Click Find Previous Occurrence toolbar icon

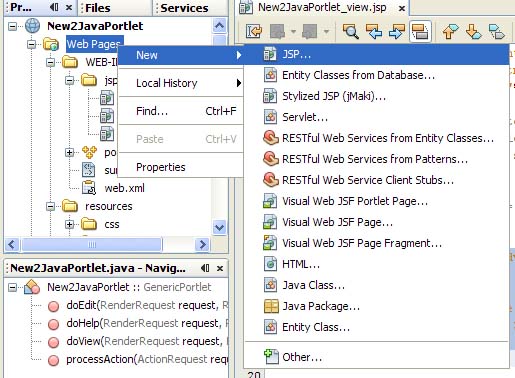(x=374, y=32)
